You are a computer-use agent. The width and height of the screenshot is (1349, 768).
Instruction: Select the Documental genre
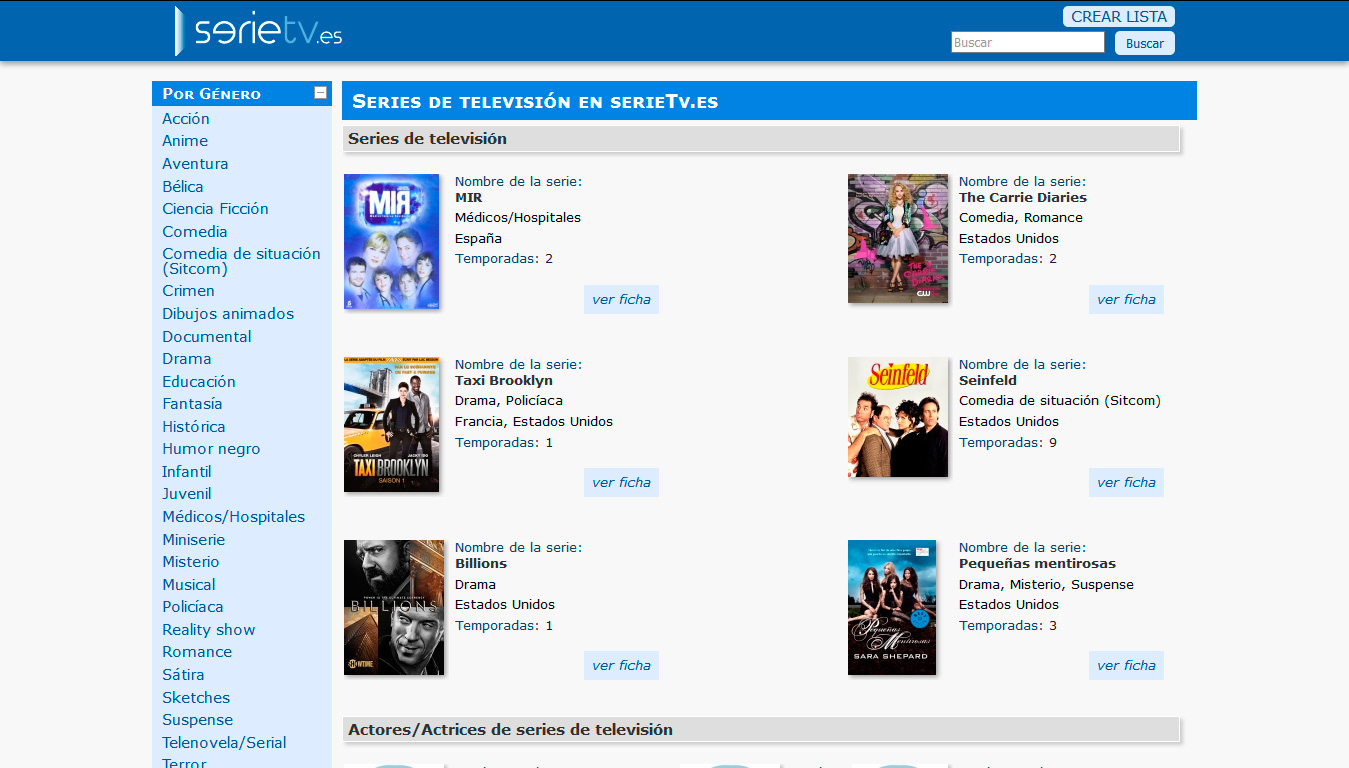[x=207, y=337]
